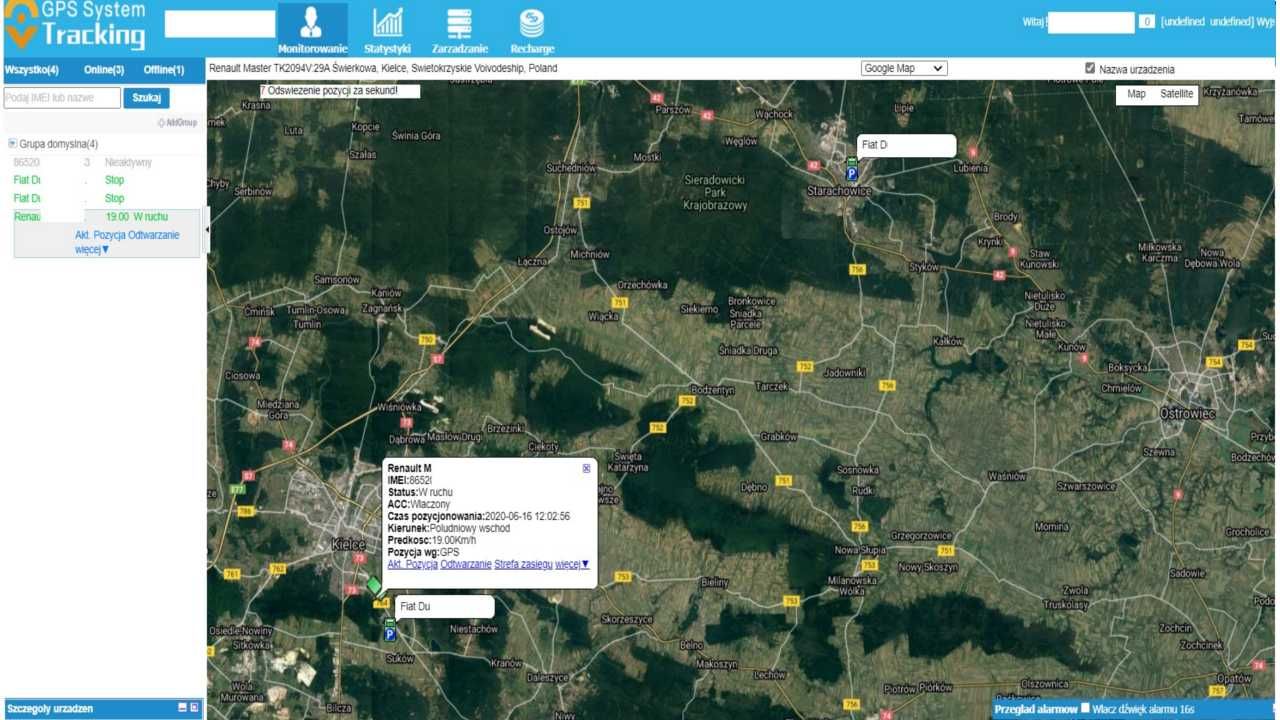Open the Zarzadzanie section

click(x=459, y=29)
